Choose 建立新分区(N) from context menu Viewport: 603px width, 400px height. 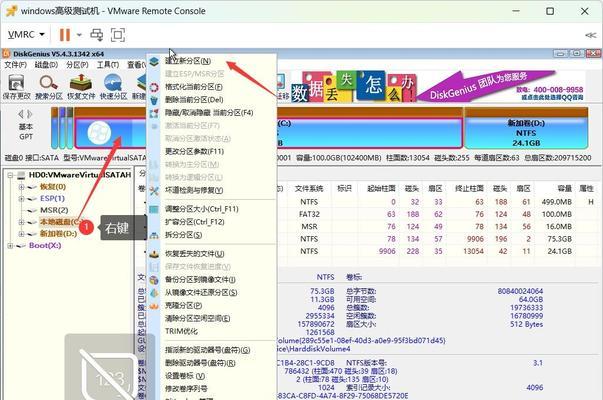(188, 61)
